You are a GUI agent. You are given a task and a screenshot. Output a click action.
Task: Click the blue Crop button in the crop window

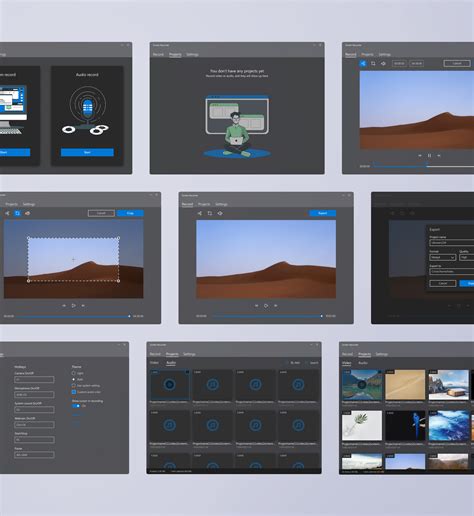click(x=130, y=213)
